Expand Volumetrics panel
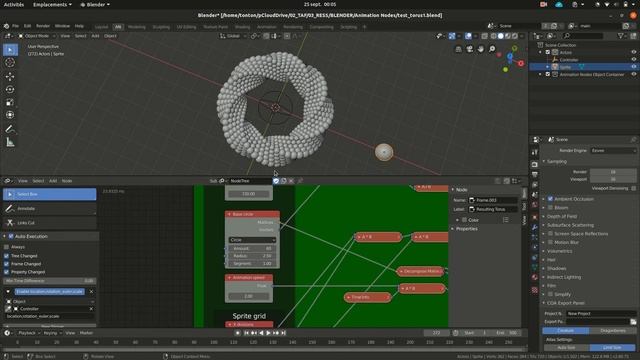Viewport: 640px width, 360px height. (x=559, y=251)
